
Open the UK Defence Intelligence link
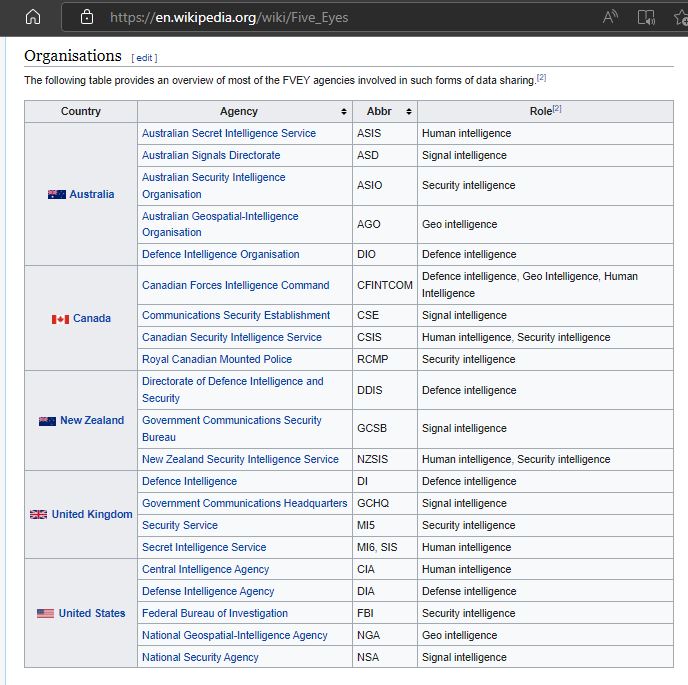[189, 481]
